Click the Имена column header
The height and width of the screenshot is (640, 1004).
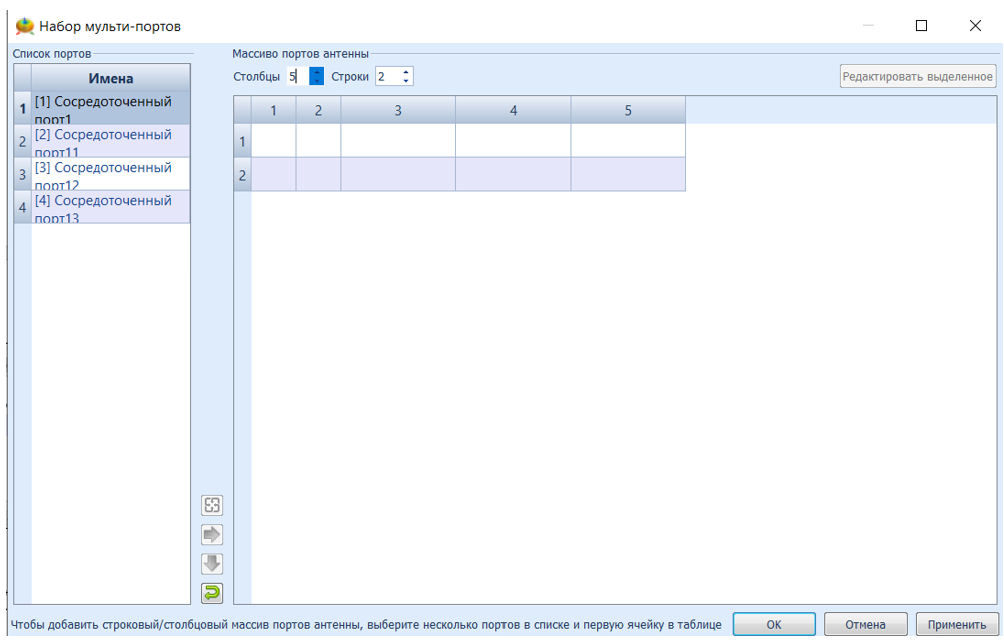coord(110,79)
